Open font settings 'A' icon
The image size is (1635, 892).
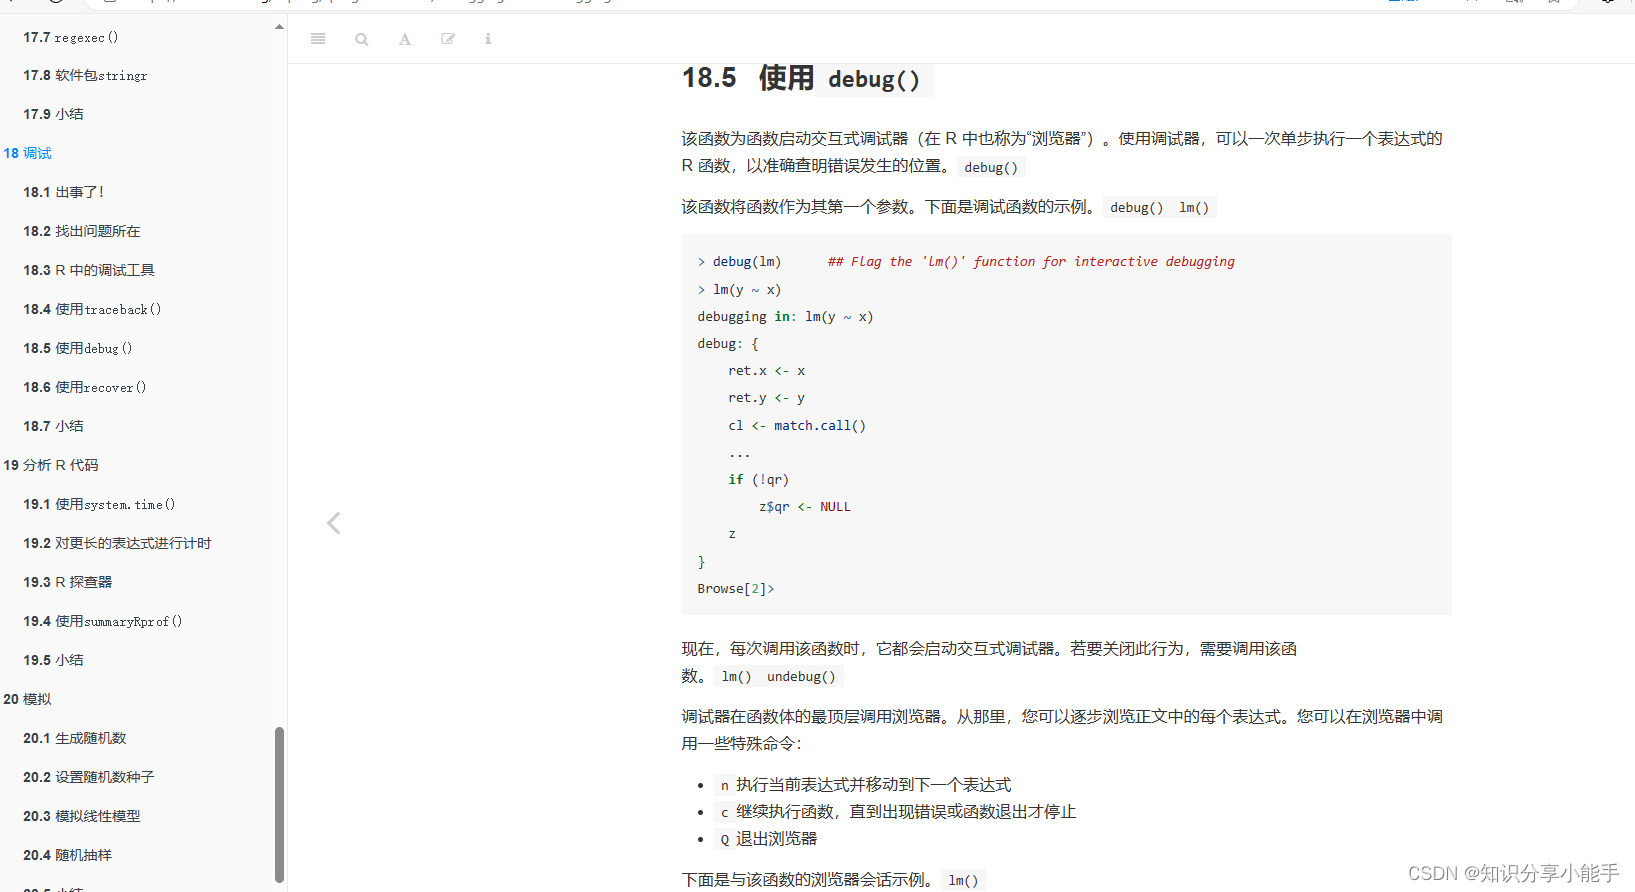point(405,39)
